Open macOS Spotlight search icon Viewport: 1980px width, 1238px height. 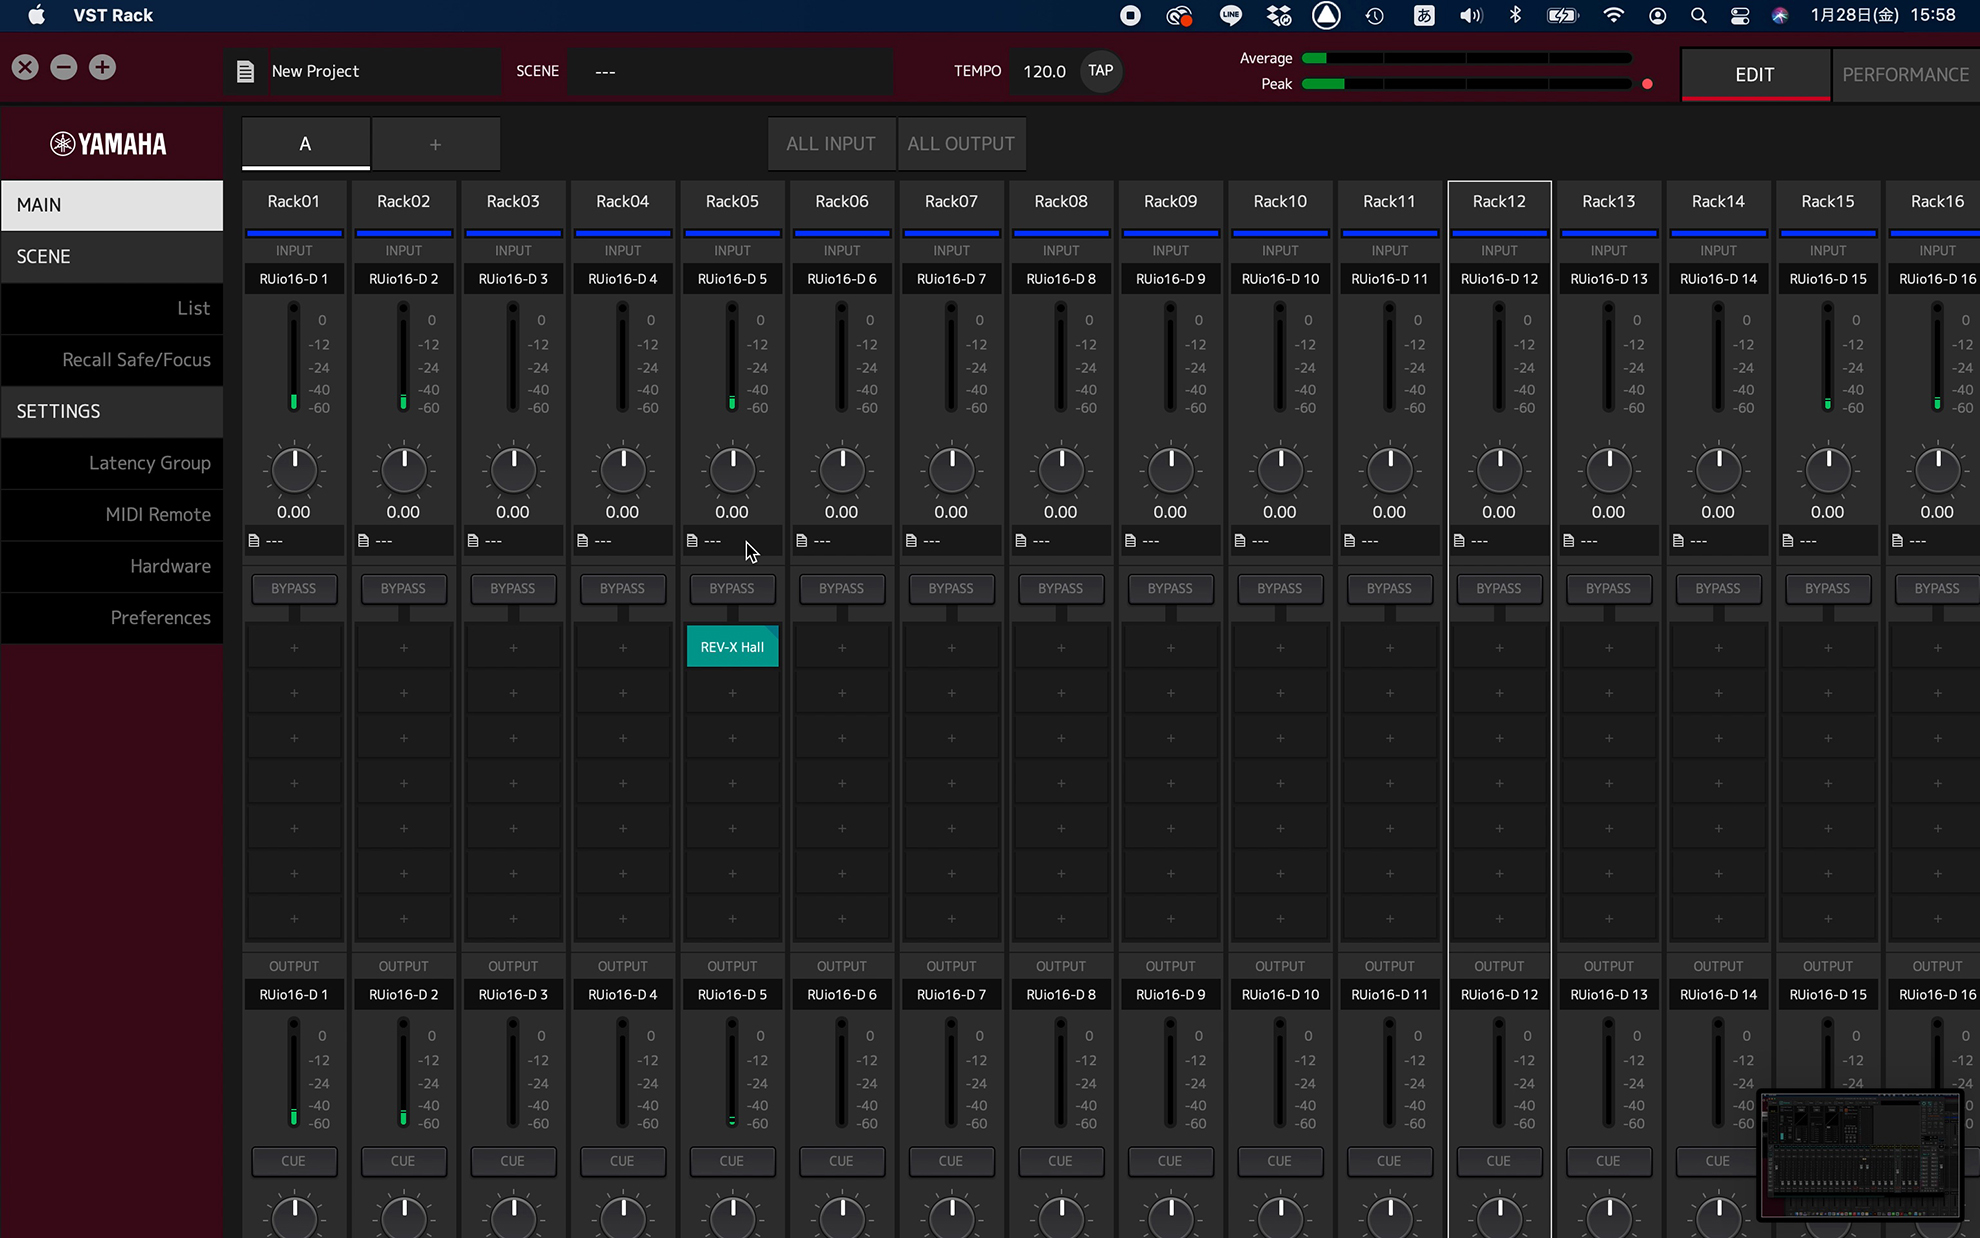(x=1698, y=15)
